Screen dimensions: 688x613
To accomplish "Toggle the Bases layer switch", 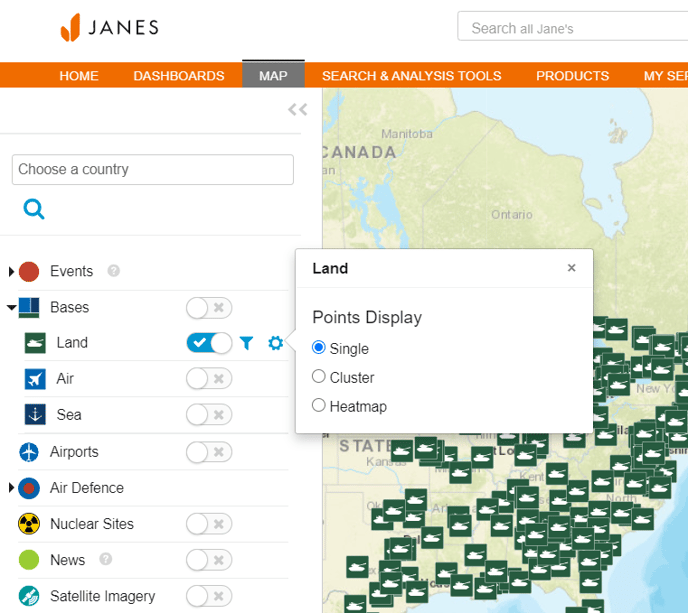I will (x=209, y=308).
